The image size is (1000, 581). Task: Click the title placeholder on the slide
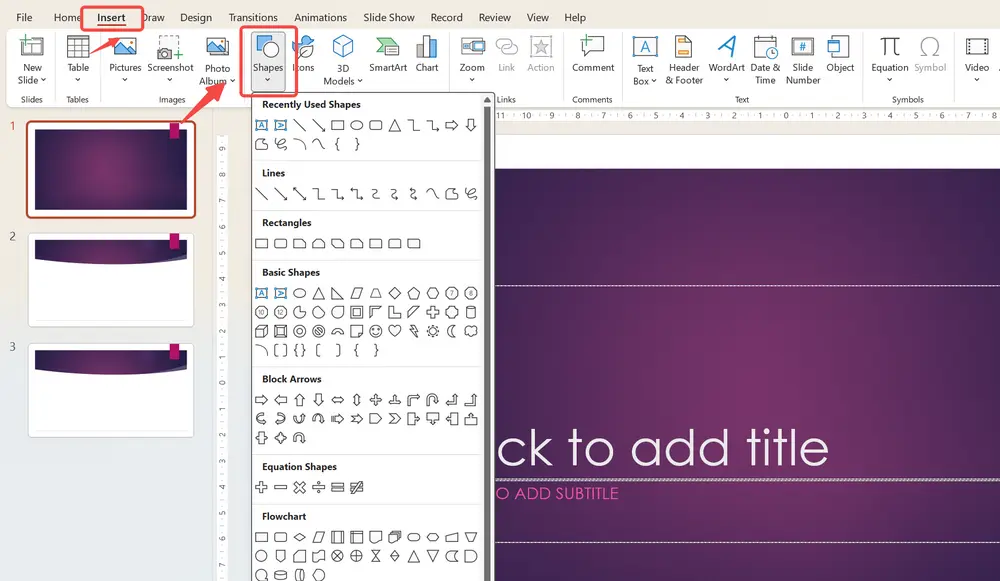click(663, 448)
